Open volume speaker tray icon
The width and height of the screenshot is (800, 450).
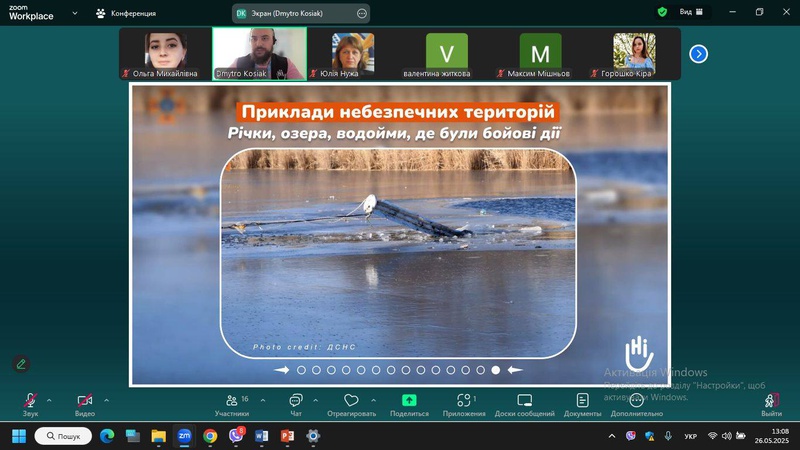727,436
